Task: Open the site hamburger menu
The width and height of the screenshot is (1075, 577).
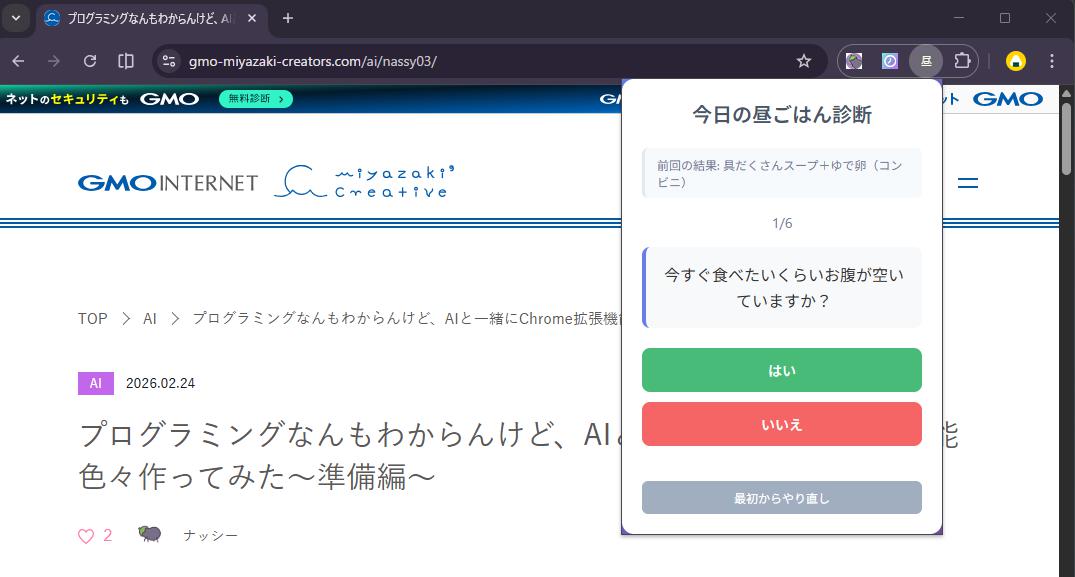Action: coord(968,183)
